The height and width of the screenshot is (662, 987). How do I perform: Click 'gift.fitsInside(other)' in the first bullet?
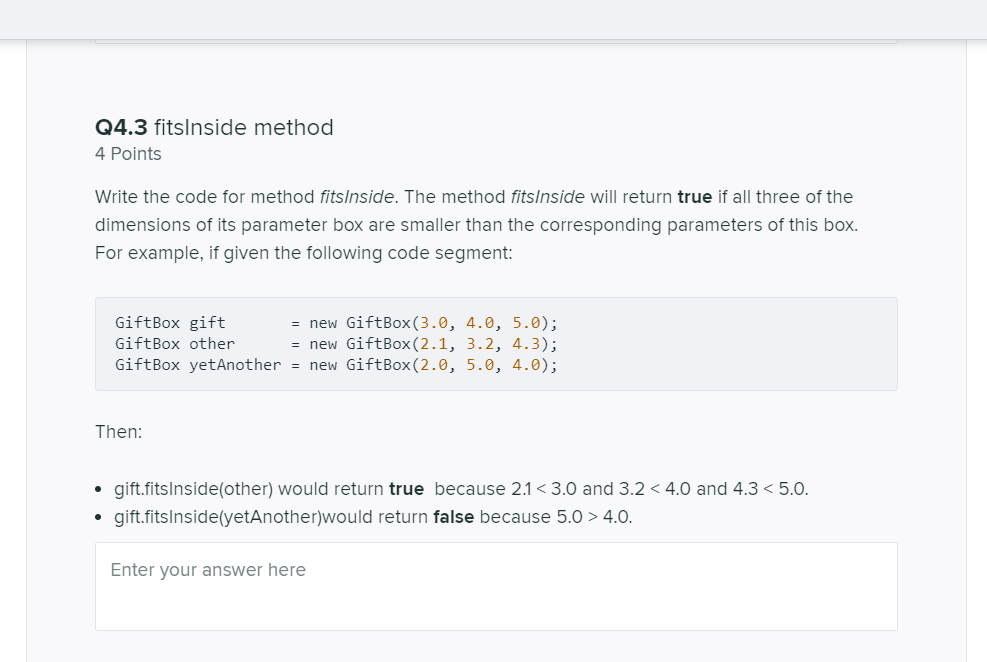click(193, 489)
